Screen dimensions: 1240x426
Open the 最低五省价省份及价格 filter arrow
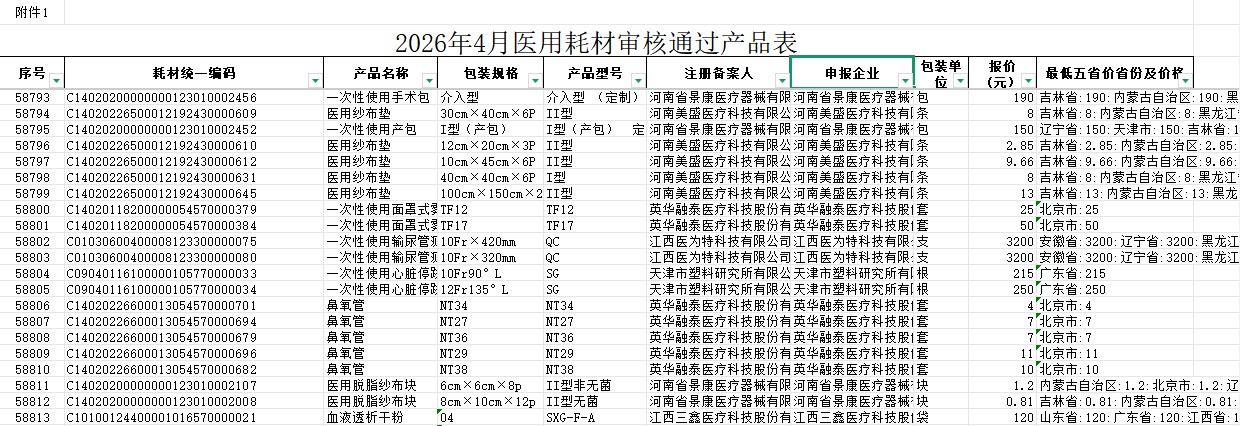1186,81
